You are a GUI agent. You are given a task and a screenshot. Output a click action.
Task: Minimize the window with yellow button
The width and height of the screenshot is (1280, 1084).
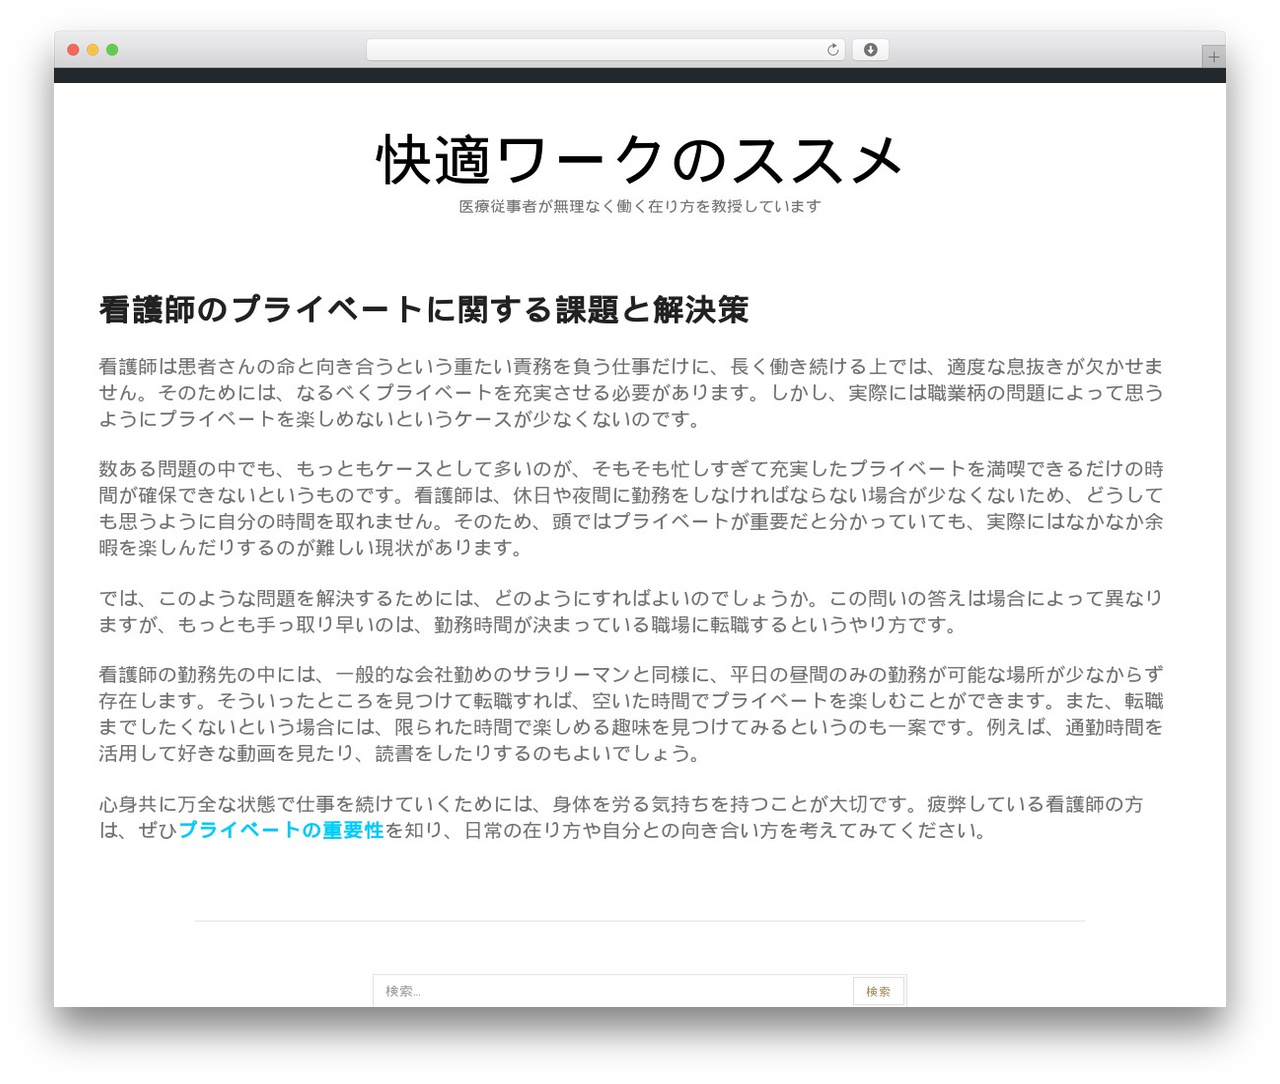pos(93,50)
